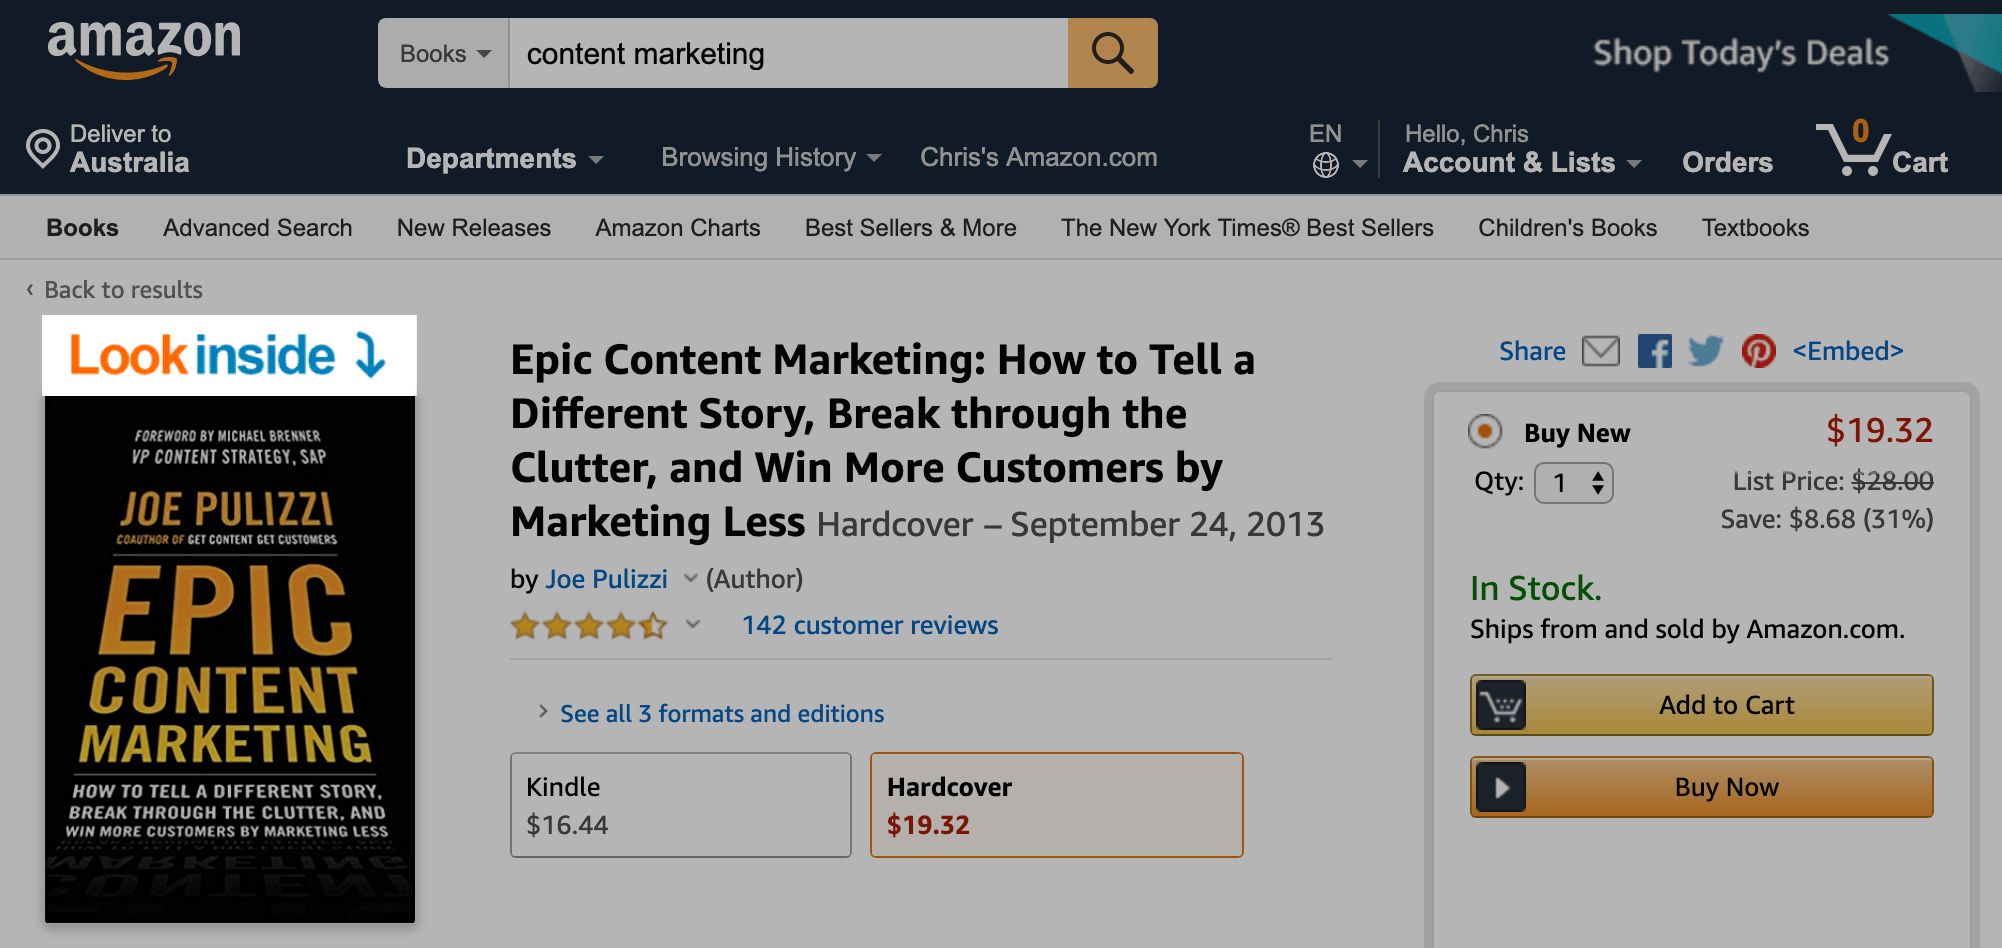
Task: Click the language globe icon
Action: [x=1327, y=164]
